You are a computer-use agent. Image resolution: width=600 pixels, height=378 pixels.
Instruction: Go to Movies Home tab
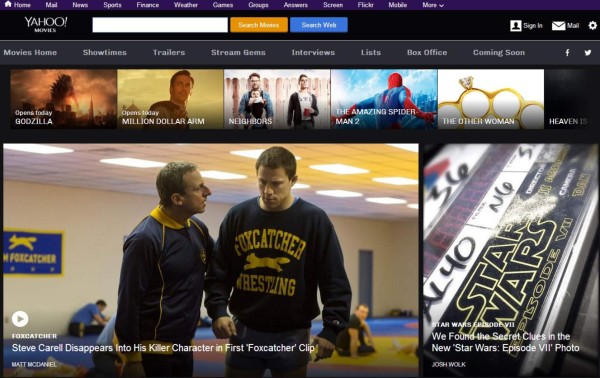pos(30,52)
